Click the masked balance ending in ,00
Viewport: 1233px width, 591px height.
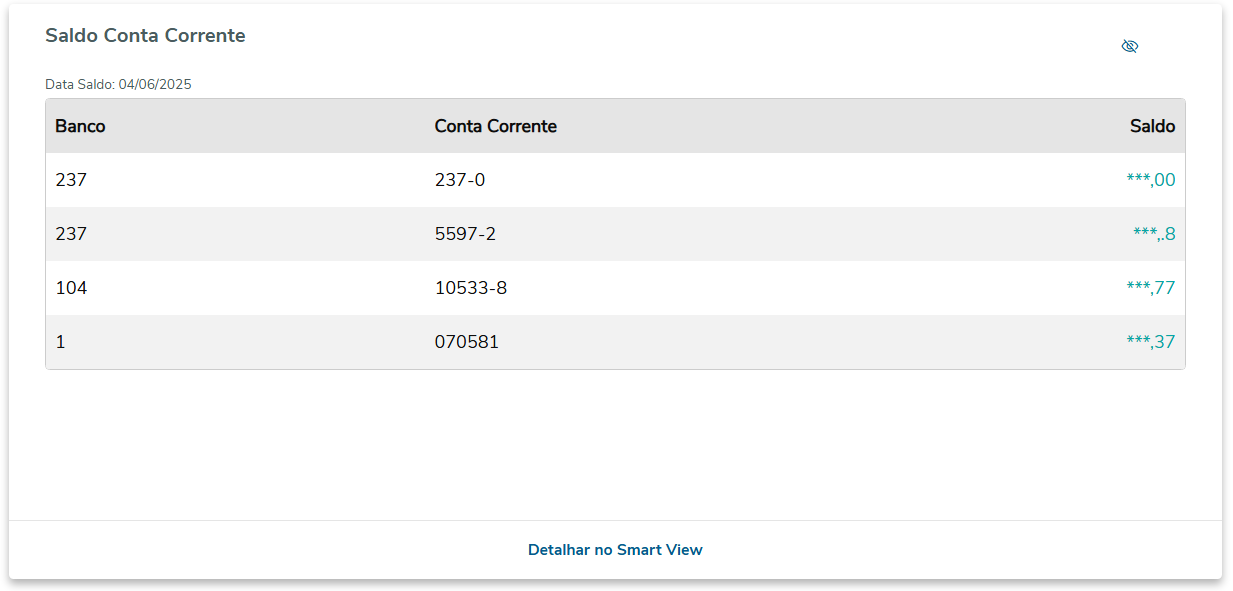click(x=1151, y=180)
